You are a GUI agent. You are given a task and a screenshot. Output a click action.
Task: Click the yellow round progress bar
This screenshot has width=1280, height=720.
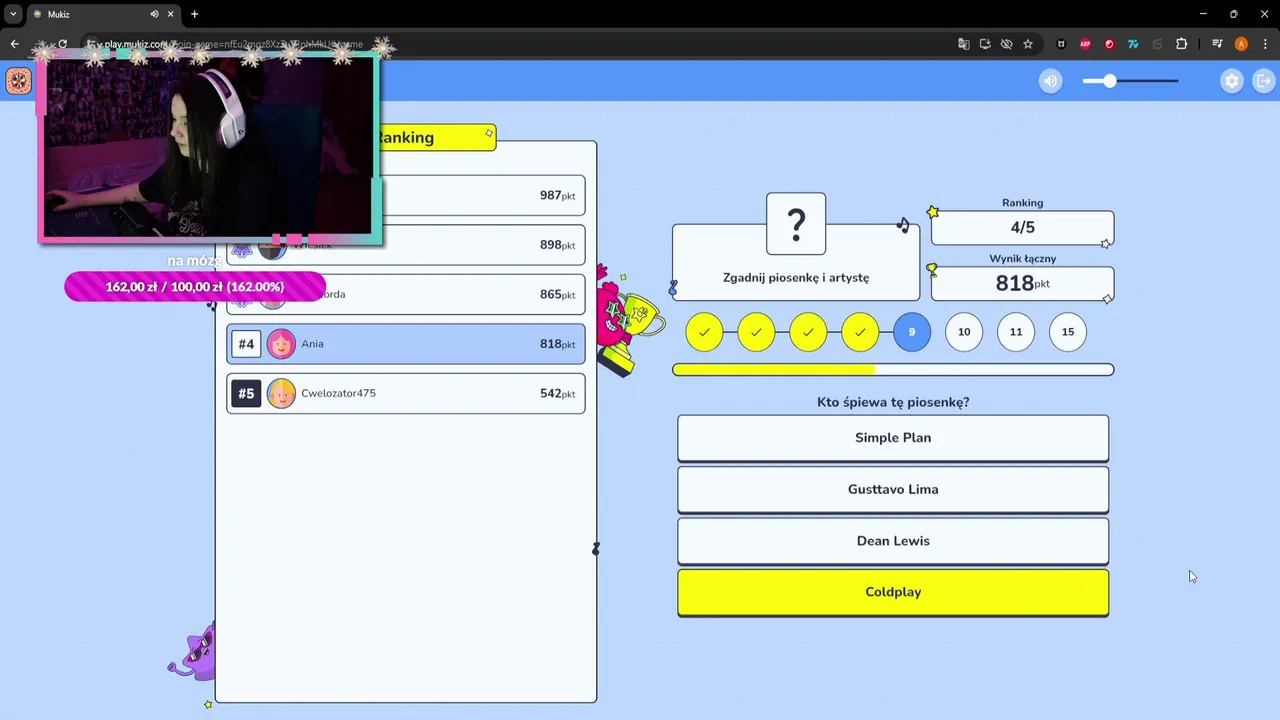[893, 370]
